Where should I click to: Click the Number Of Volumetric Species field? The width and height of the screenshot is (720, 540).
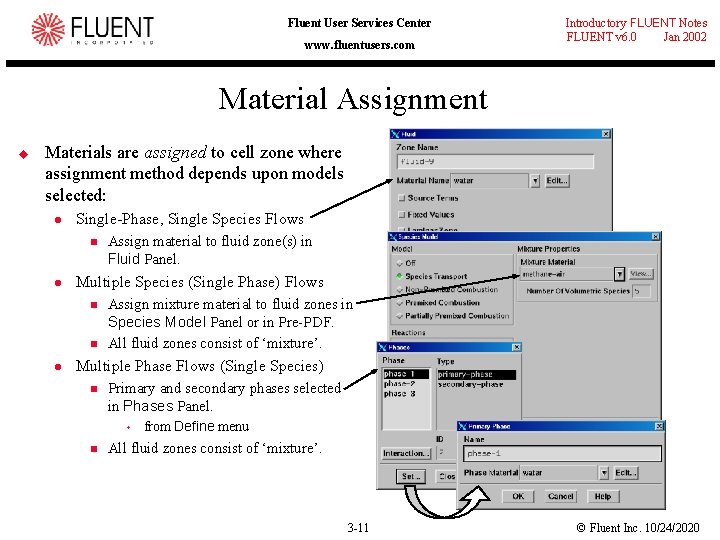(641, 291)
